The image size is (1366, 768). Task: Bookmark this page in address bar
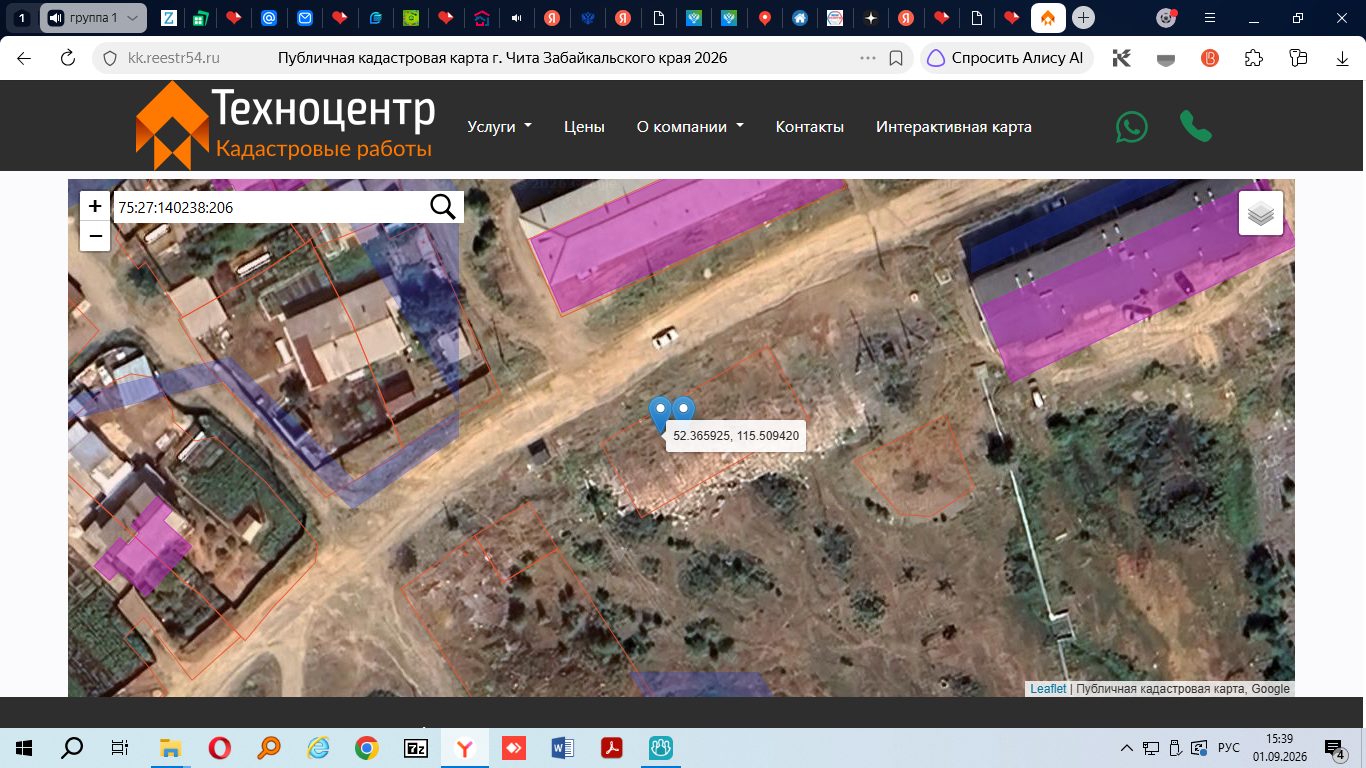tap(897, 58)
